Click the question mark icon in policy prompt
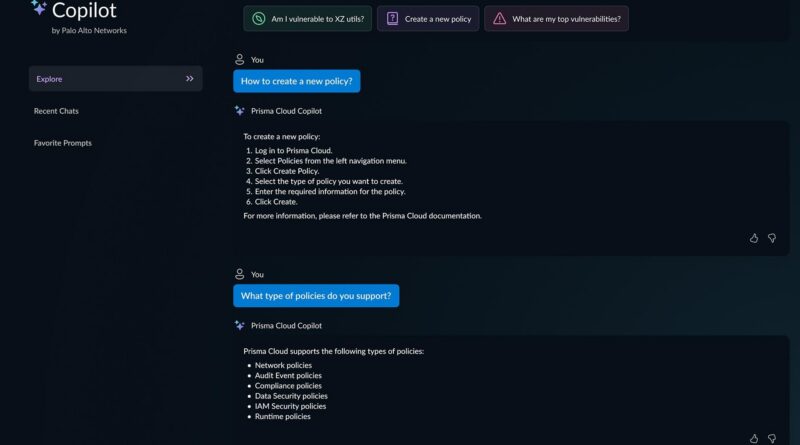The image size is (800, 445). coord(392,18)
